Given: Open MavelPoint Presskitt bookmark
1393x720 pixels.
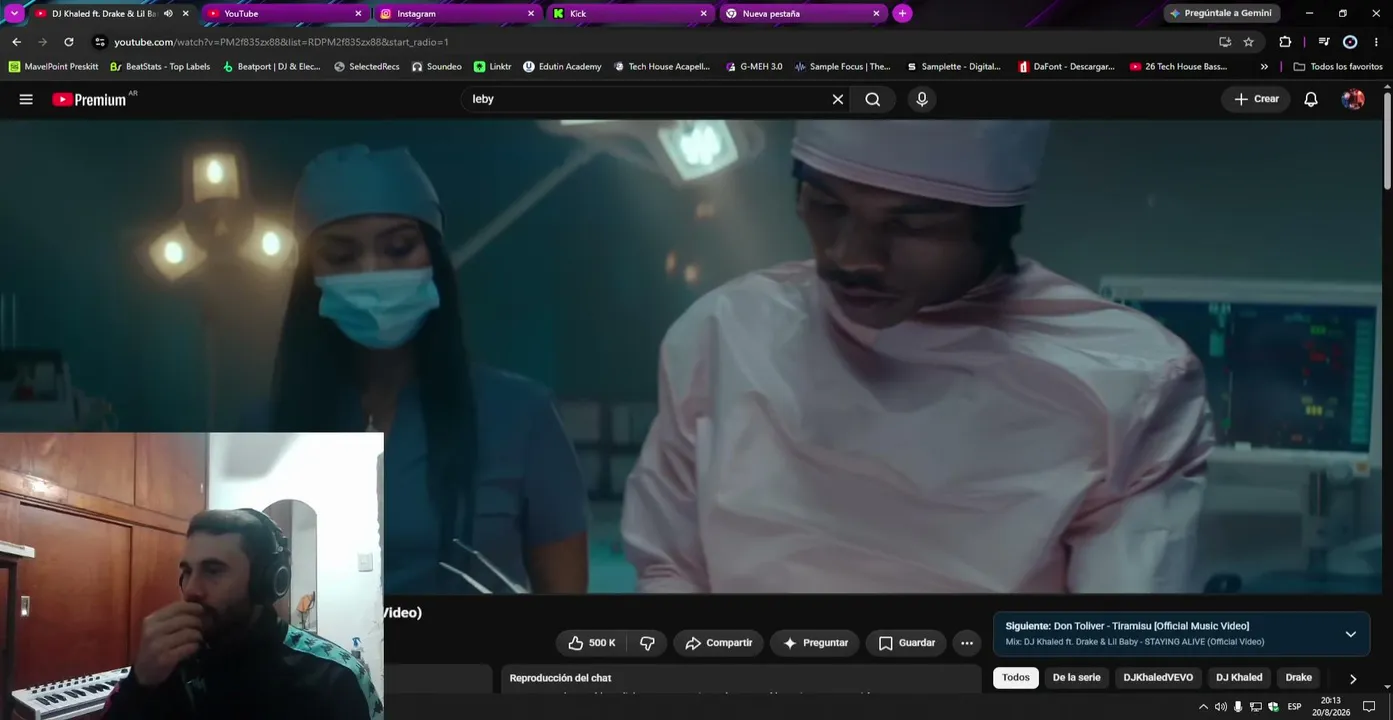Looking at the screenshot, I should pos(54,67).
